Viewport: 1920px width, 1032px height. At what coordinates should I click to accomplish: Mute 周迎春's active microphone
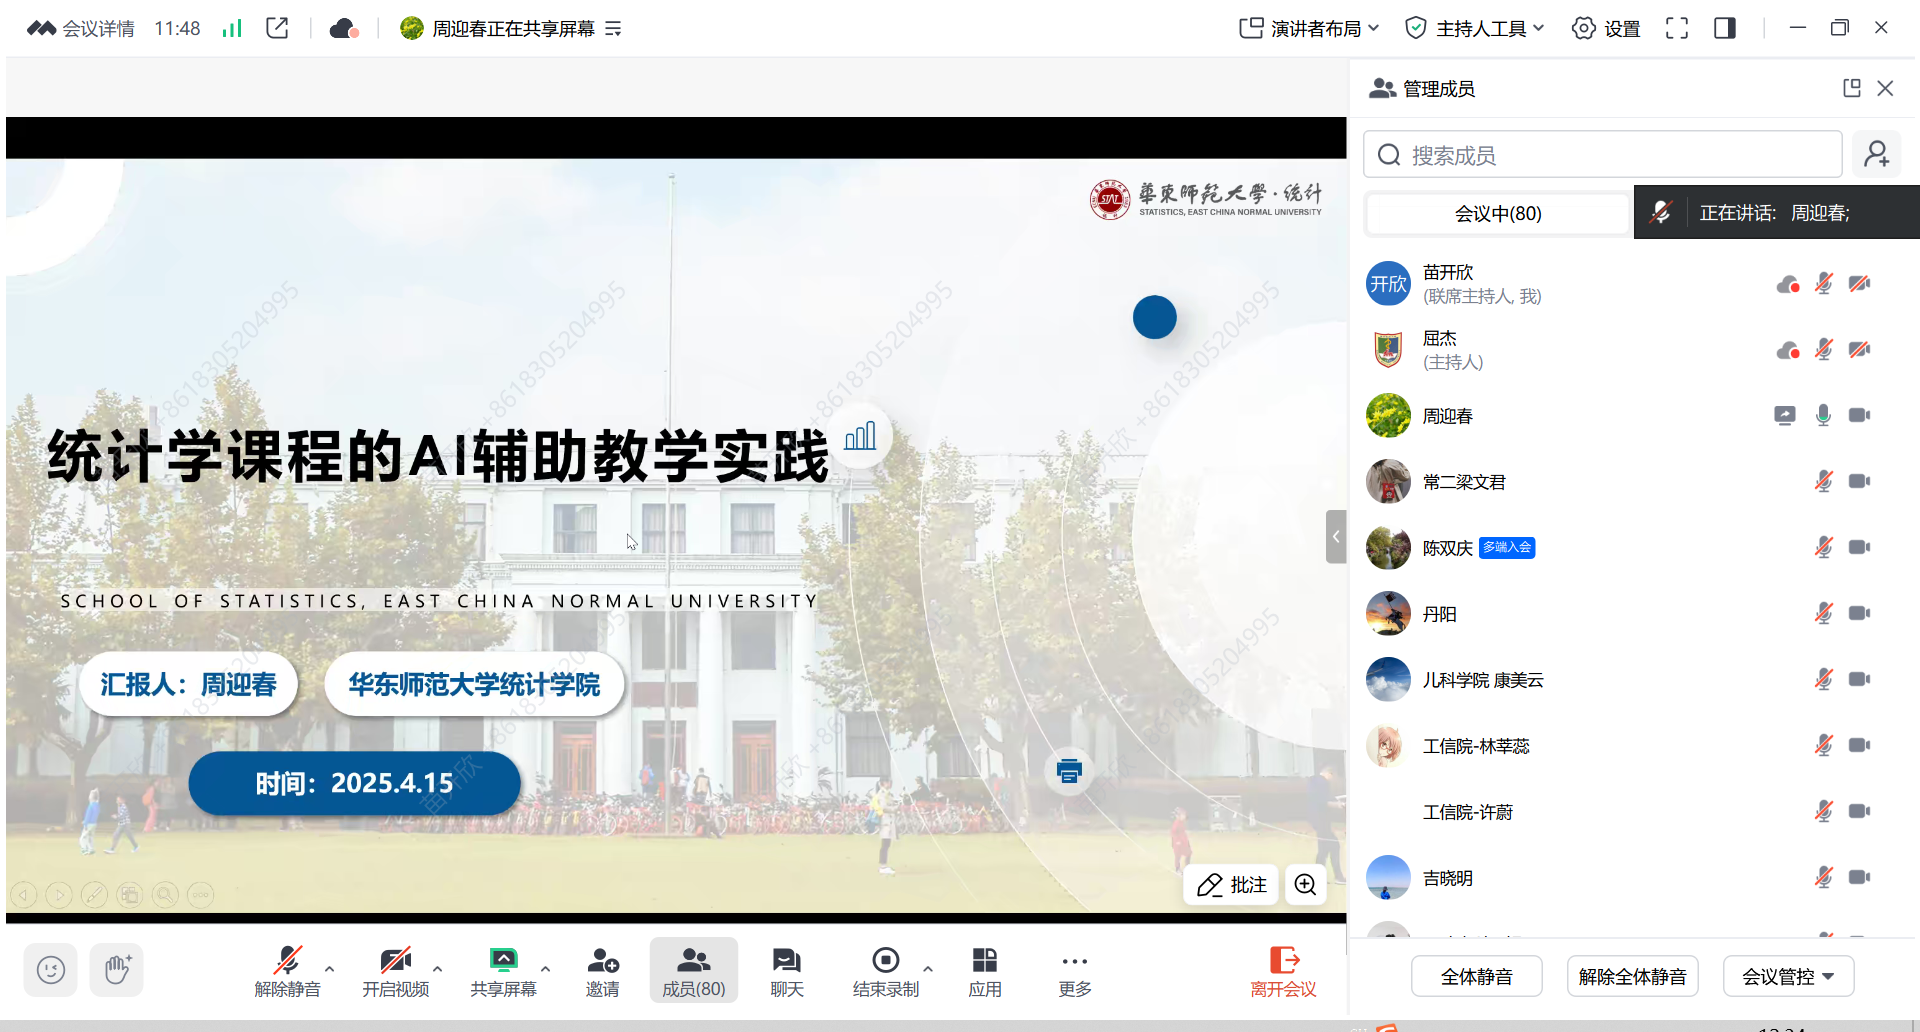[x=1824, y=416]
